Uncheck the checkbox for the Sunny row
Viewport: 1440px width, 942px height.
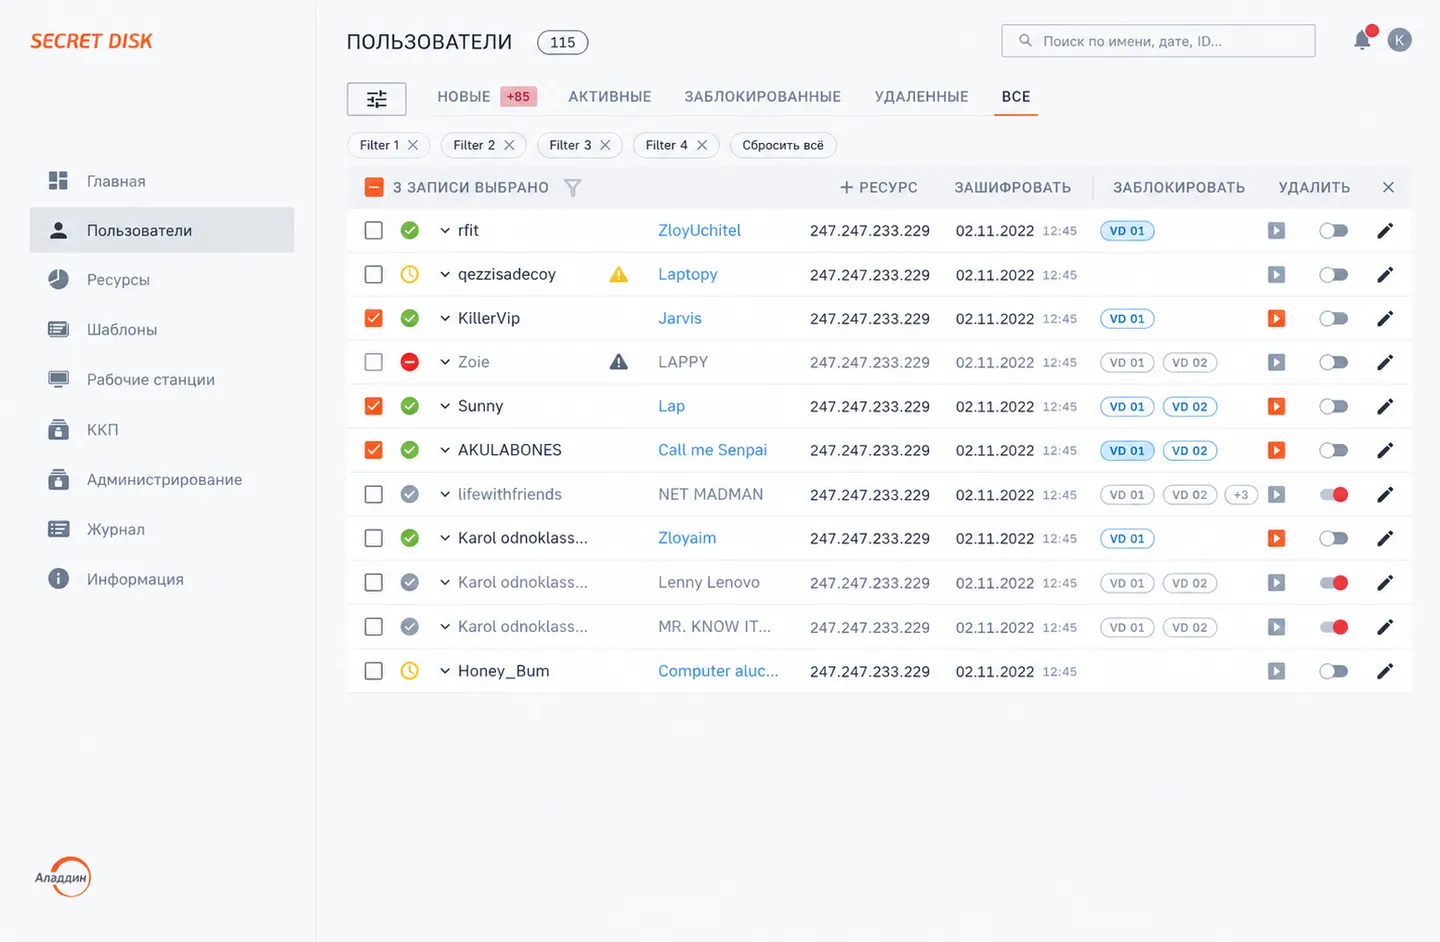[373, 406]
